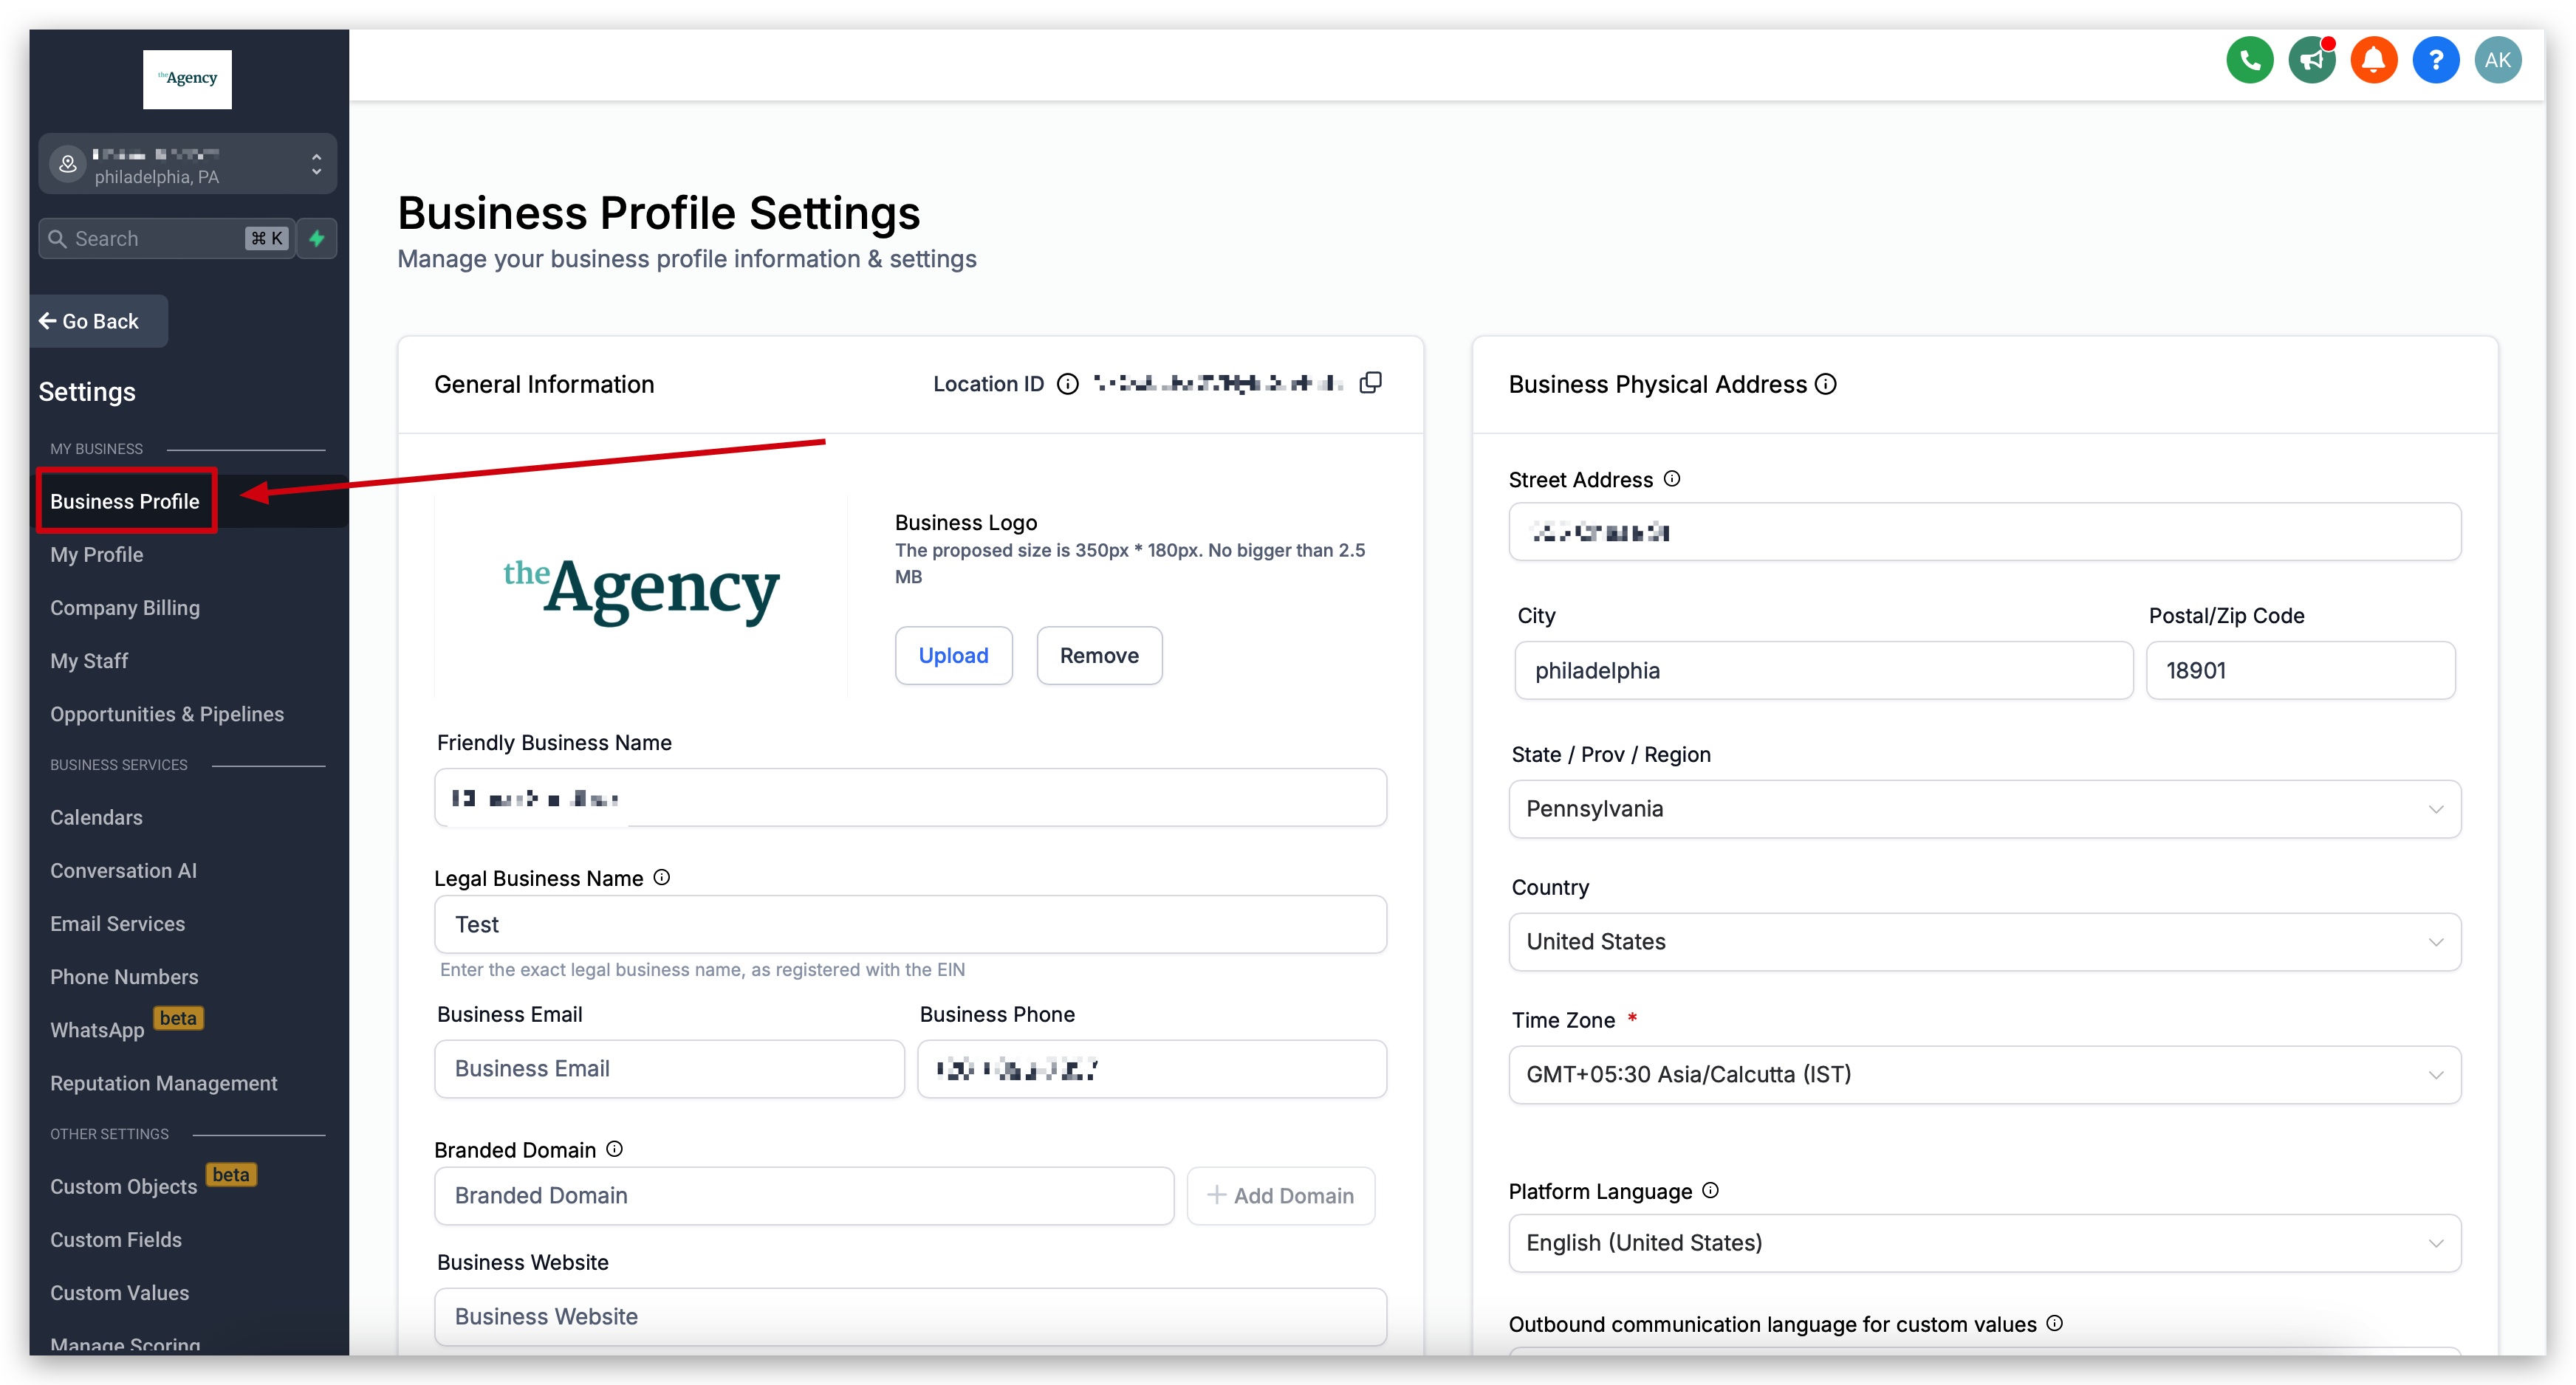Open the megaphone announcements icon
Viewport: 2576px width, 1385px height.
[2311, 60]
